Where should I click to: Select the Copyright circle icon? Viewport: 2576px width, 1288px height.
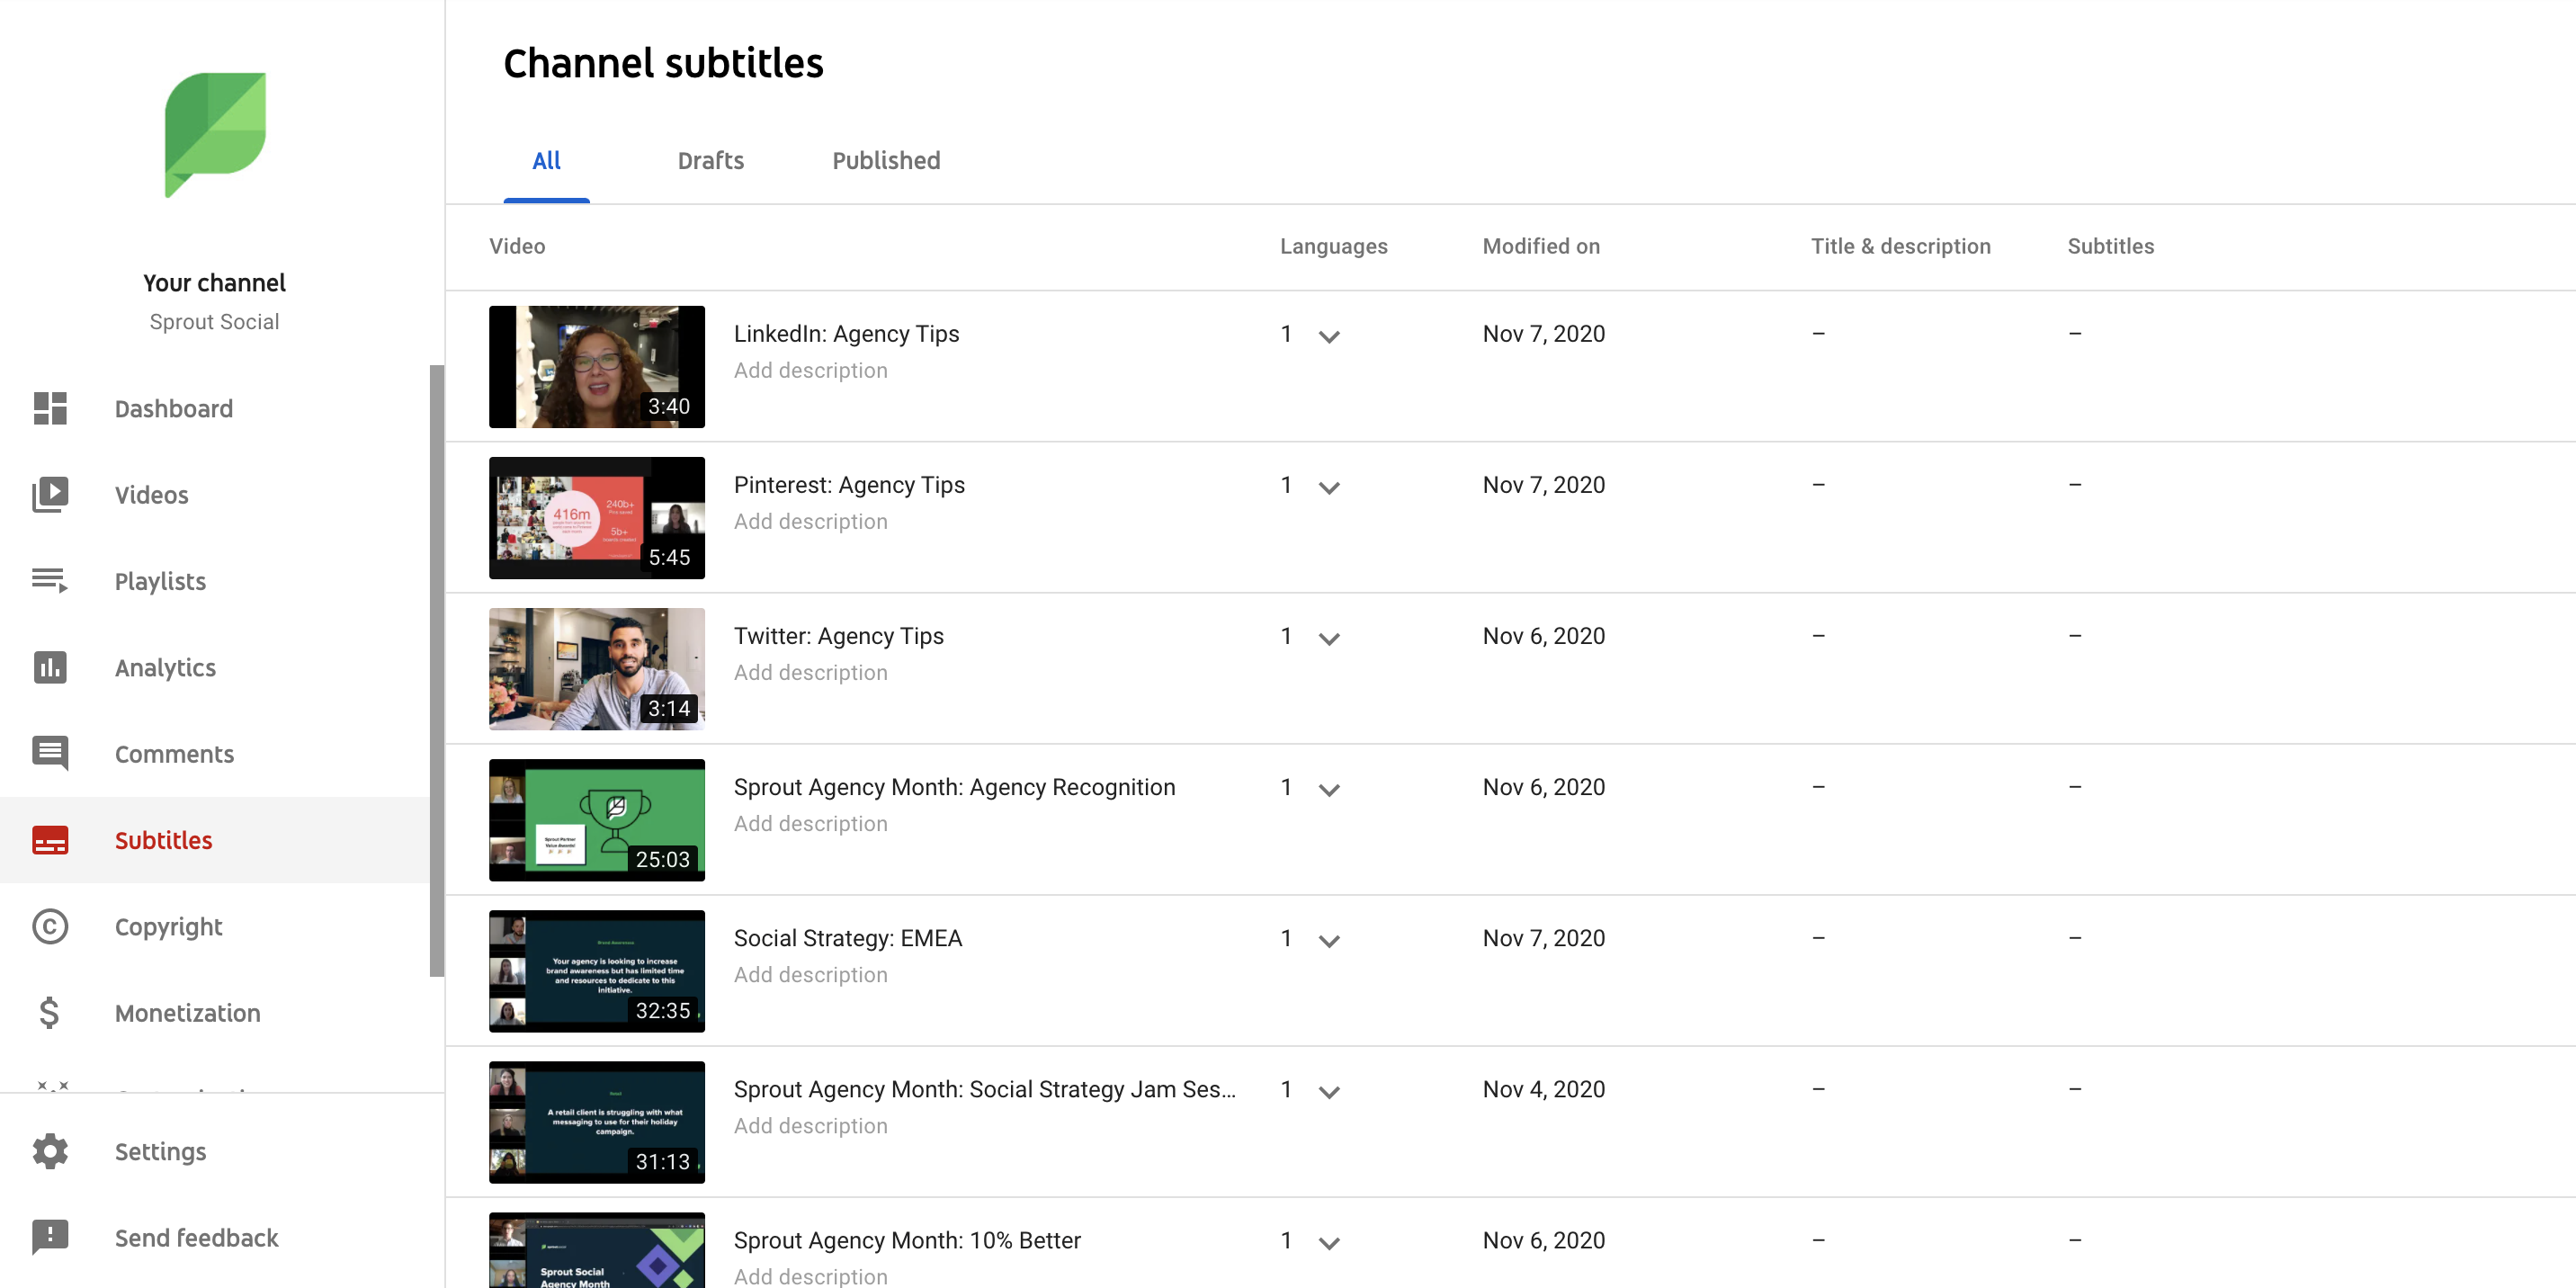pos(50,926)
